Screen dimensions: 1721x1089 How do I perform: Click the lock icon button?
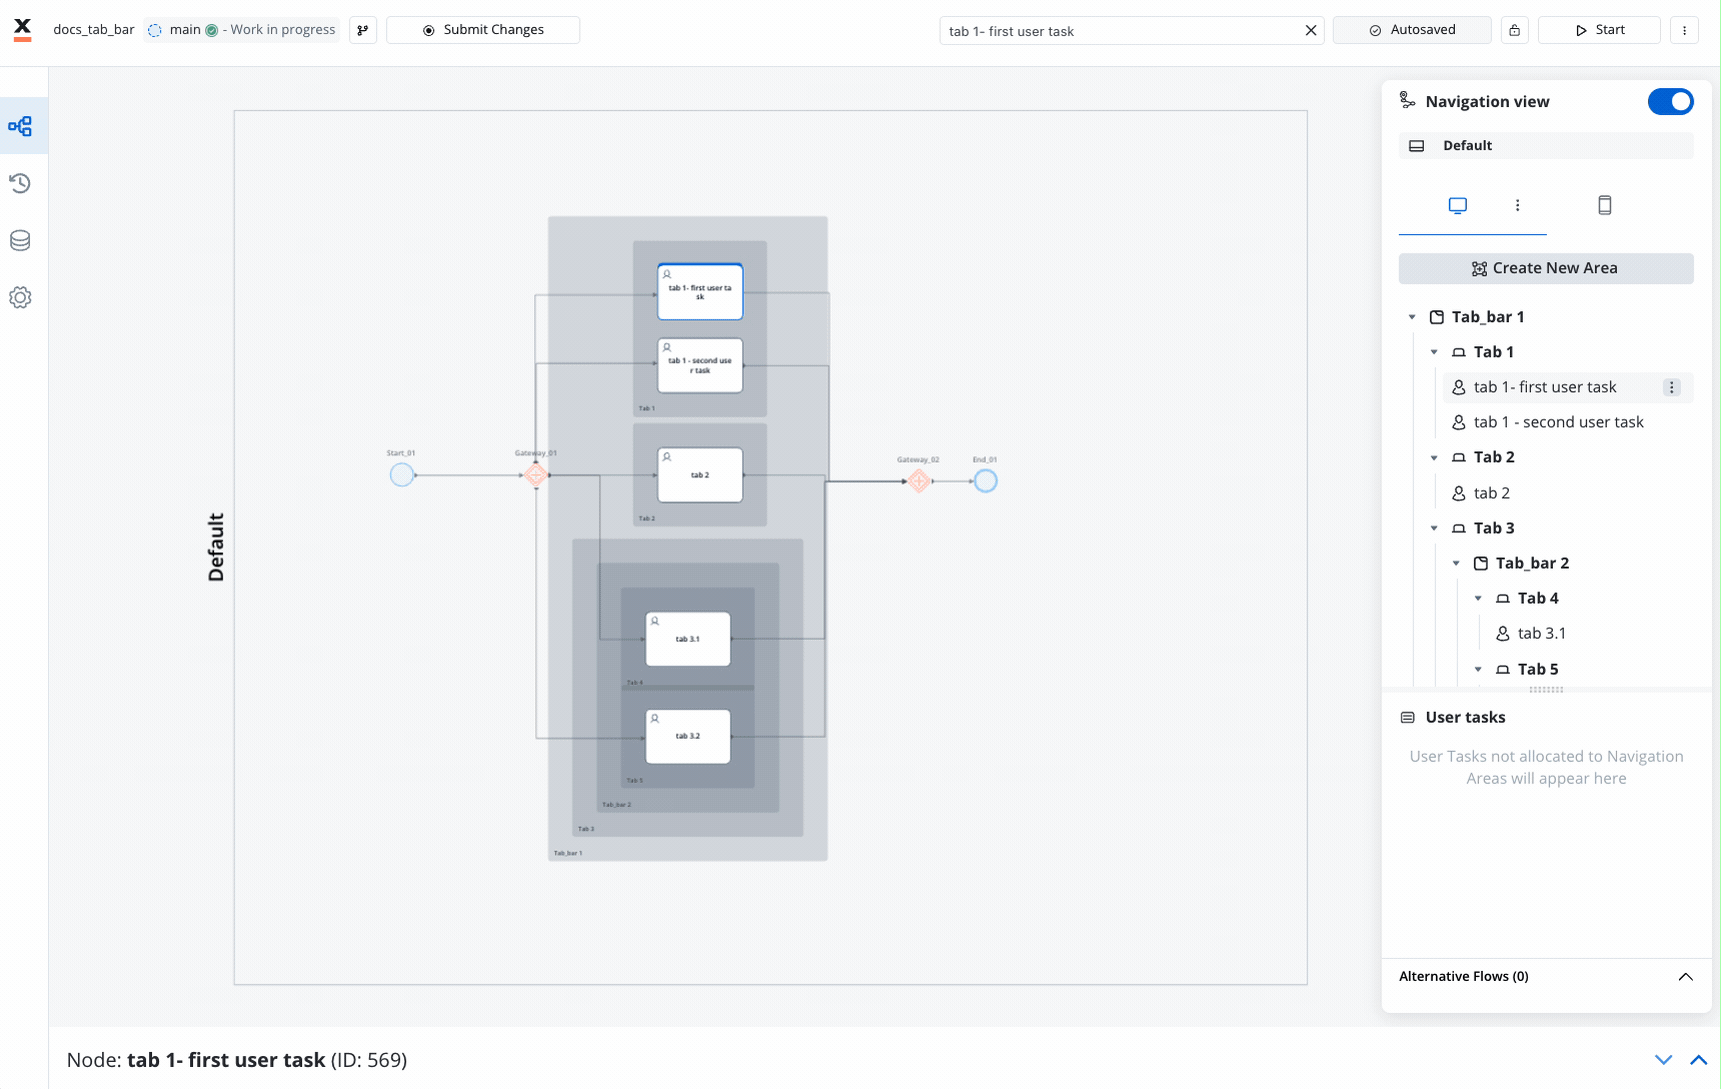1515,30
